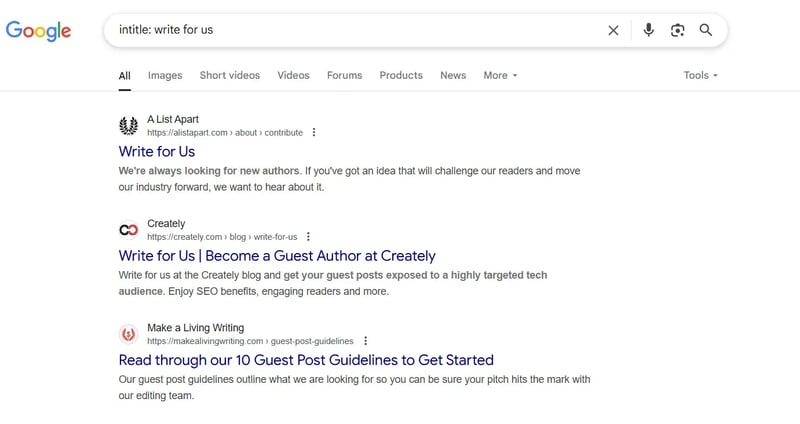The image size is (800, 424).
Task: Click makealivingwriting.com URL breadcrumb
Action: 250,341
